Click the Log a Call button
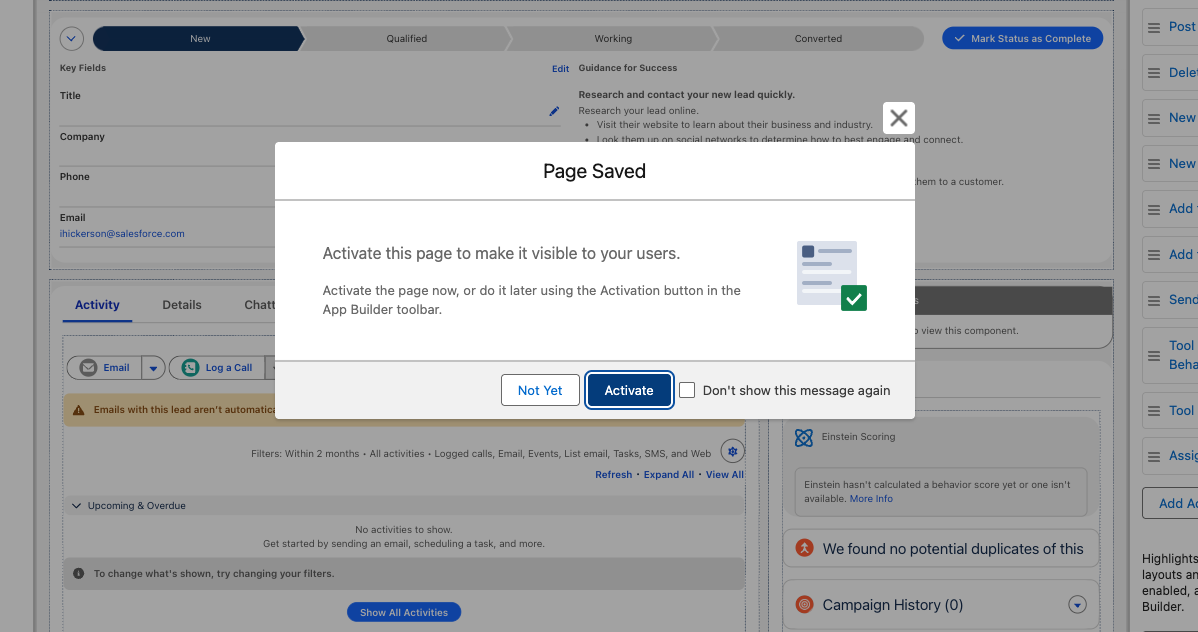This screenshot has width=1198, height=632. 217,368
